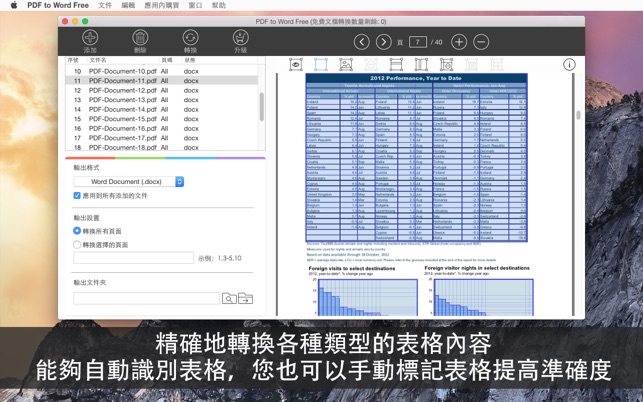Select PDF-Document-16.pdf in the list
Viewport: 643px width, 402px height.
click(162, 128)
